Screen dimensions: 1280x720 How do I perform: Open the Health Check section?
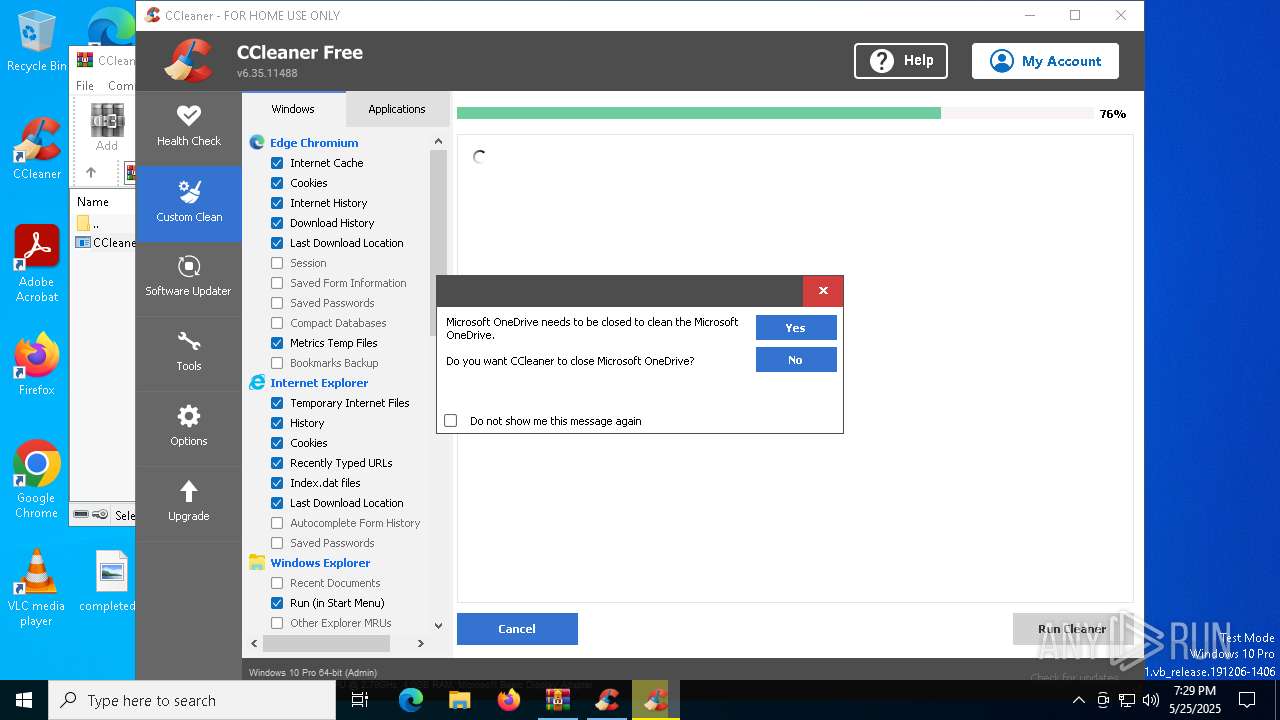click(188, 127)
